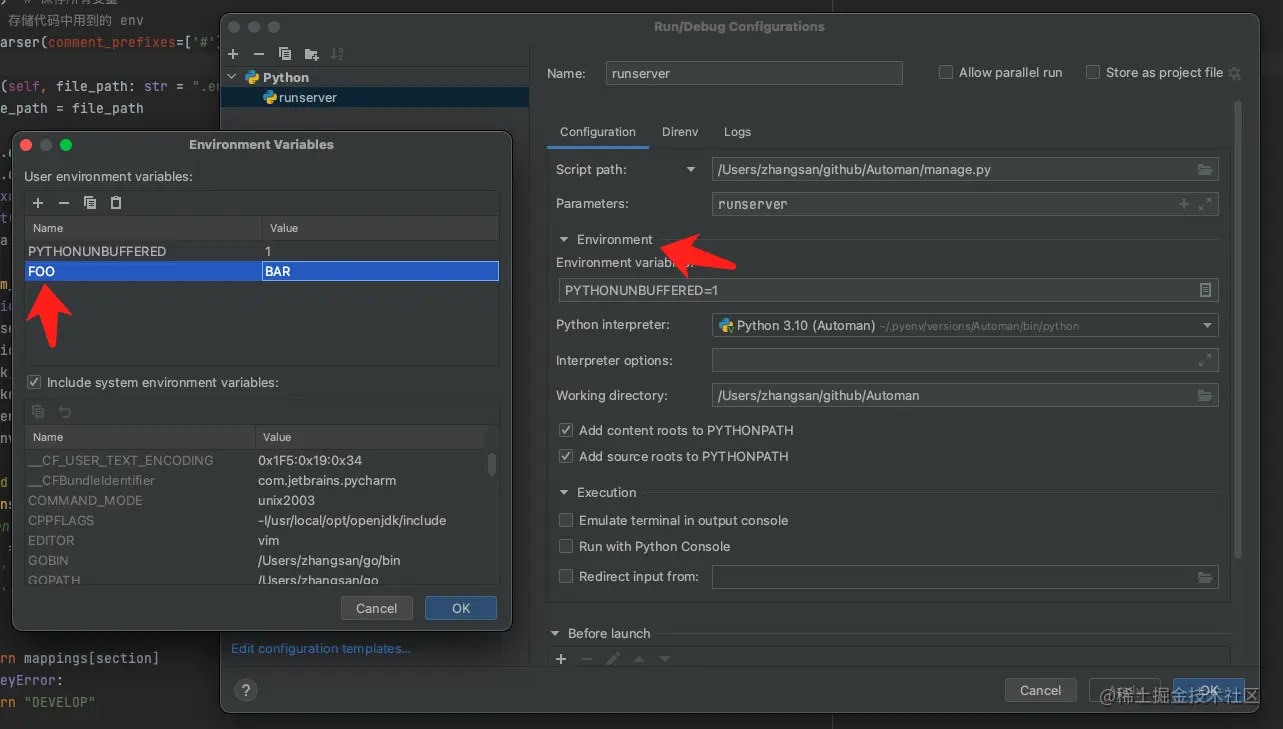Click the Run/Debug Configurations vertical scrollbar
This screenshot has height=729, width=1283.
click(1238, 330)
